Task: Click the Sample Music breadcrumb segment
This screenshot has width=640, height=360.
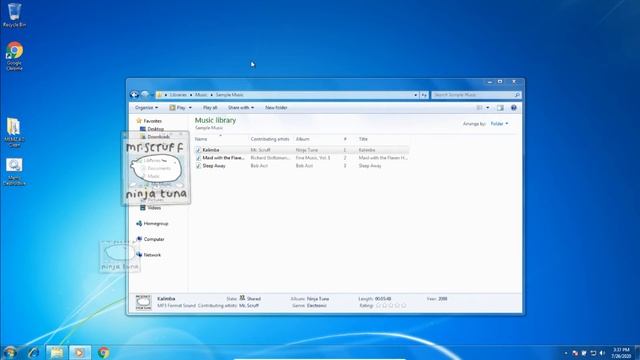Action: (229, 95)
